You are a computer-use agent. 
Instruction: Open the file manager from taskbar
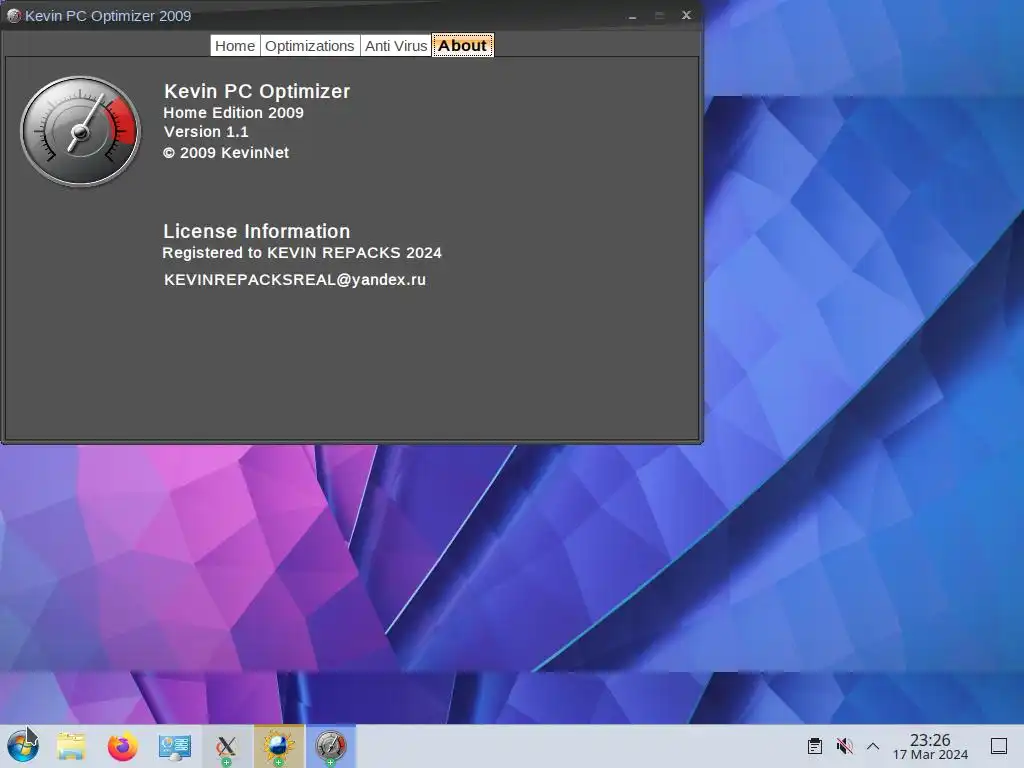click(x=71, y=746)
